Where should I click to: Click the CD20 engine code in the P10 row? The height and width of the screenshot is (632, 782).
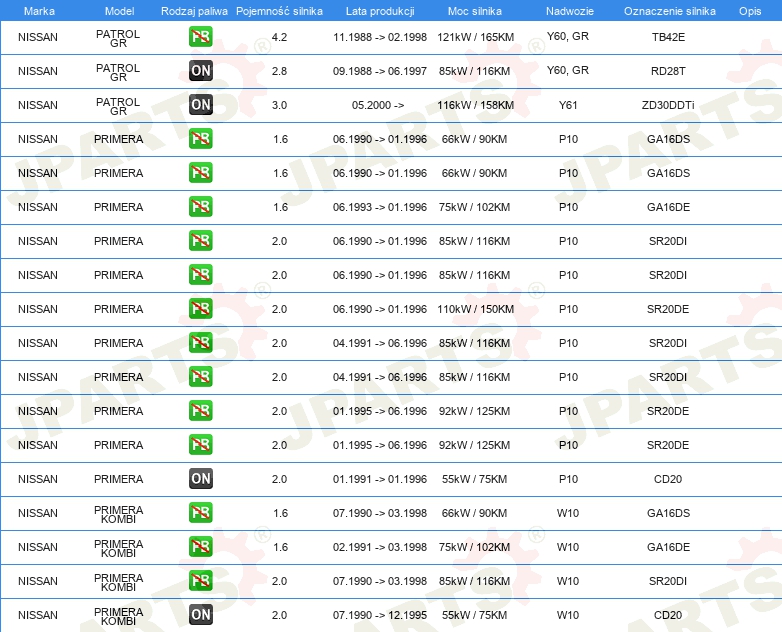[x=668, y=479]
